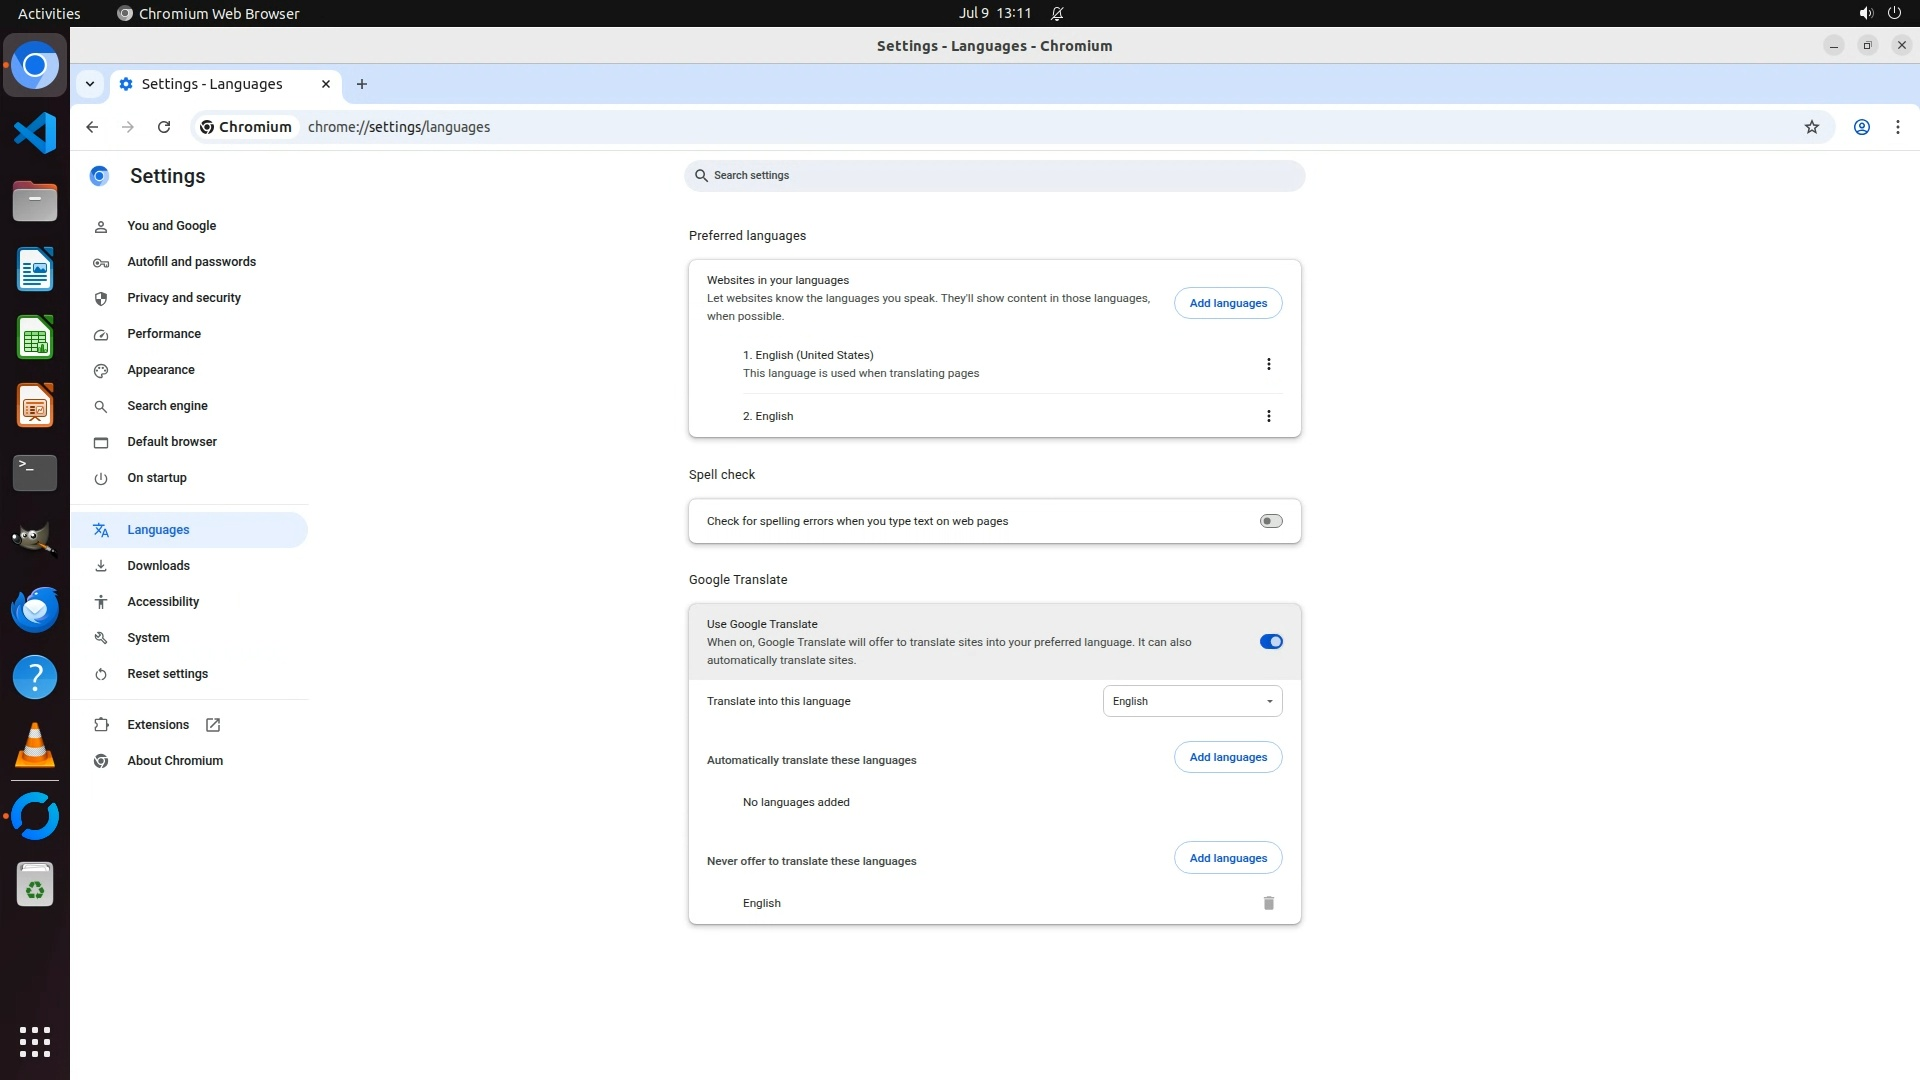Viewport: 1920px width, 1080px height.
Task: Open Translate into this language dropdown
Action: (x=1191, y=701)
